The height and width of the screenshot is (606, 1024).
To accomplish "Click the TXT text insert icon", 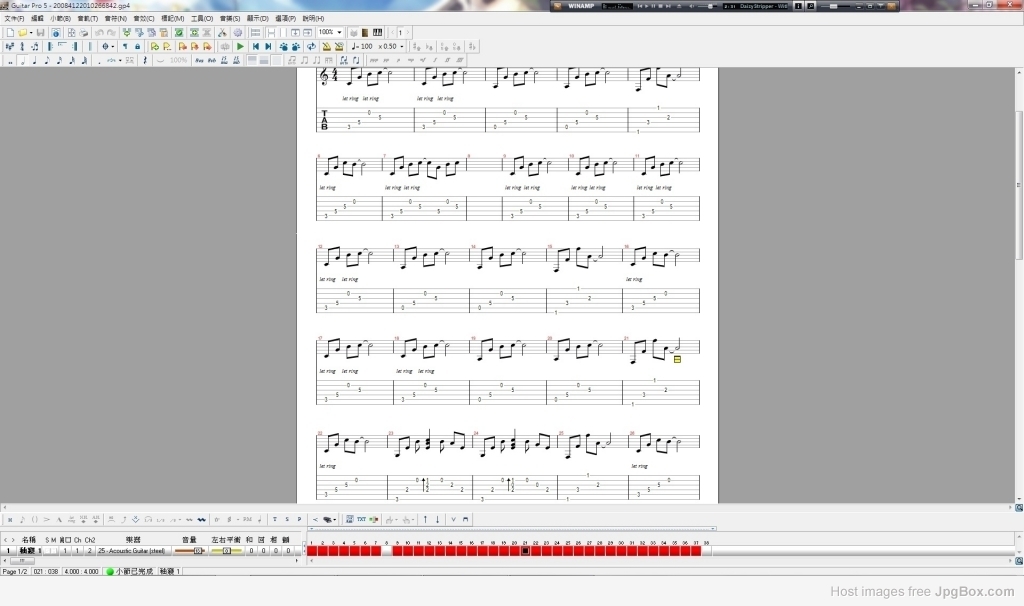I will [x=361, y=520].
